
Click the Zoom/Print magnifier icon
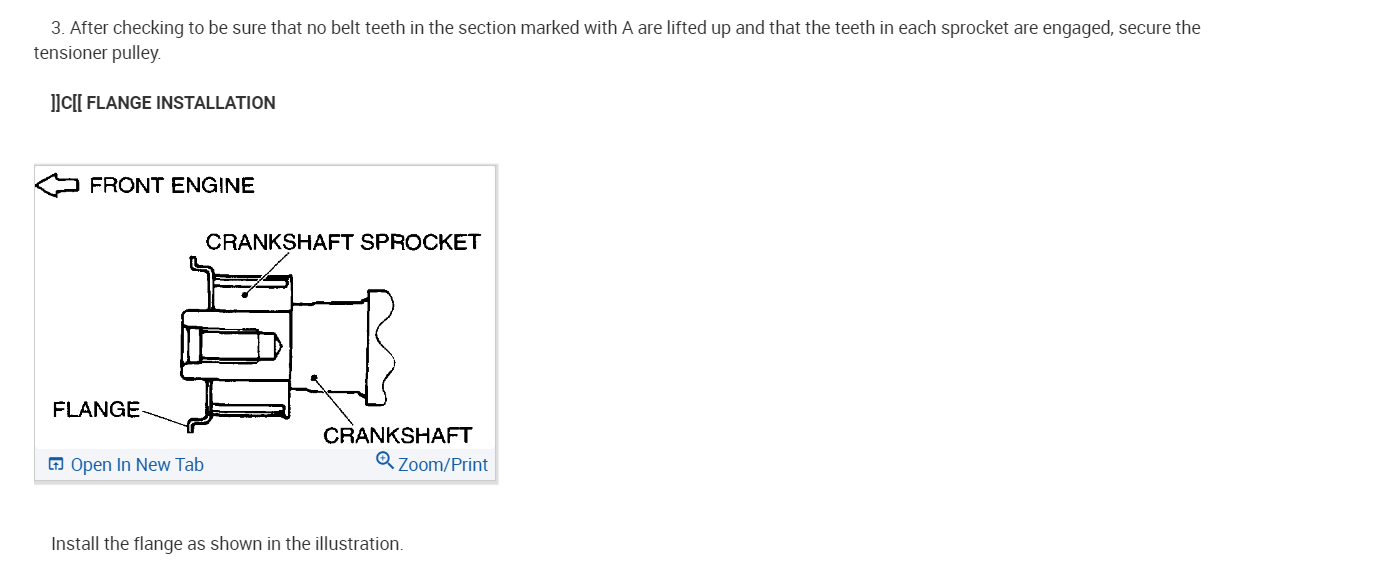384,460
